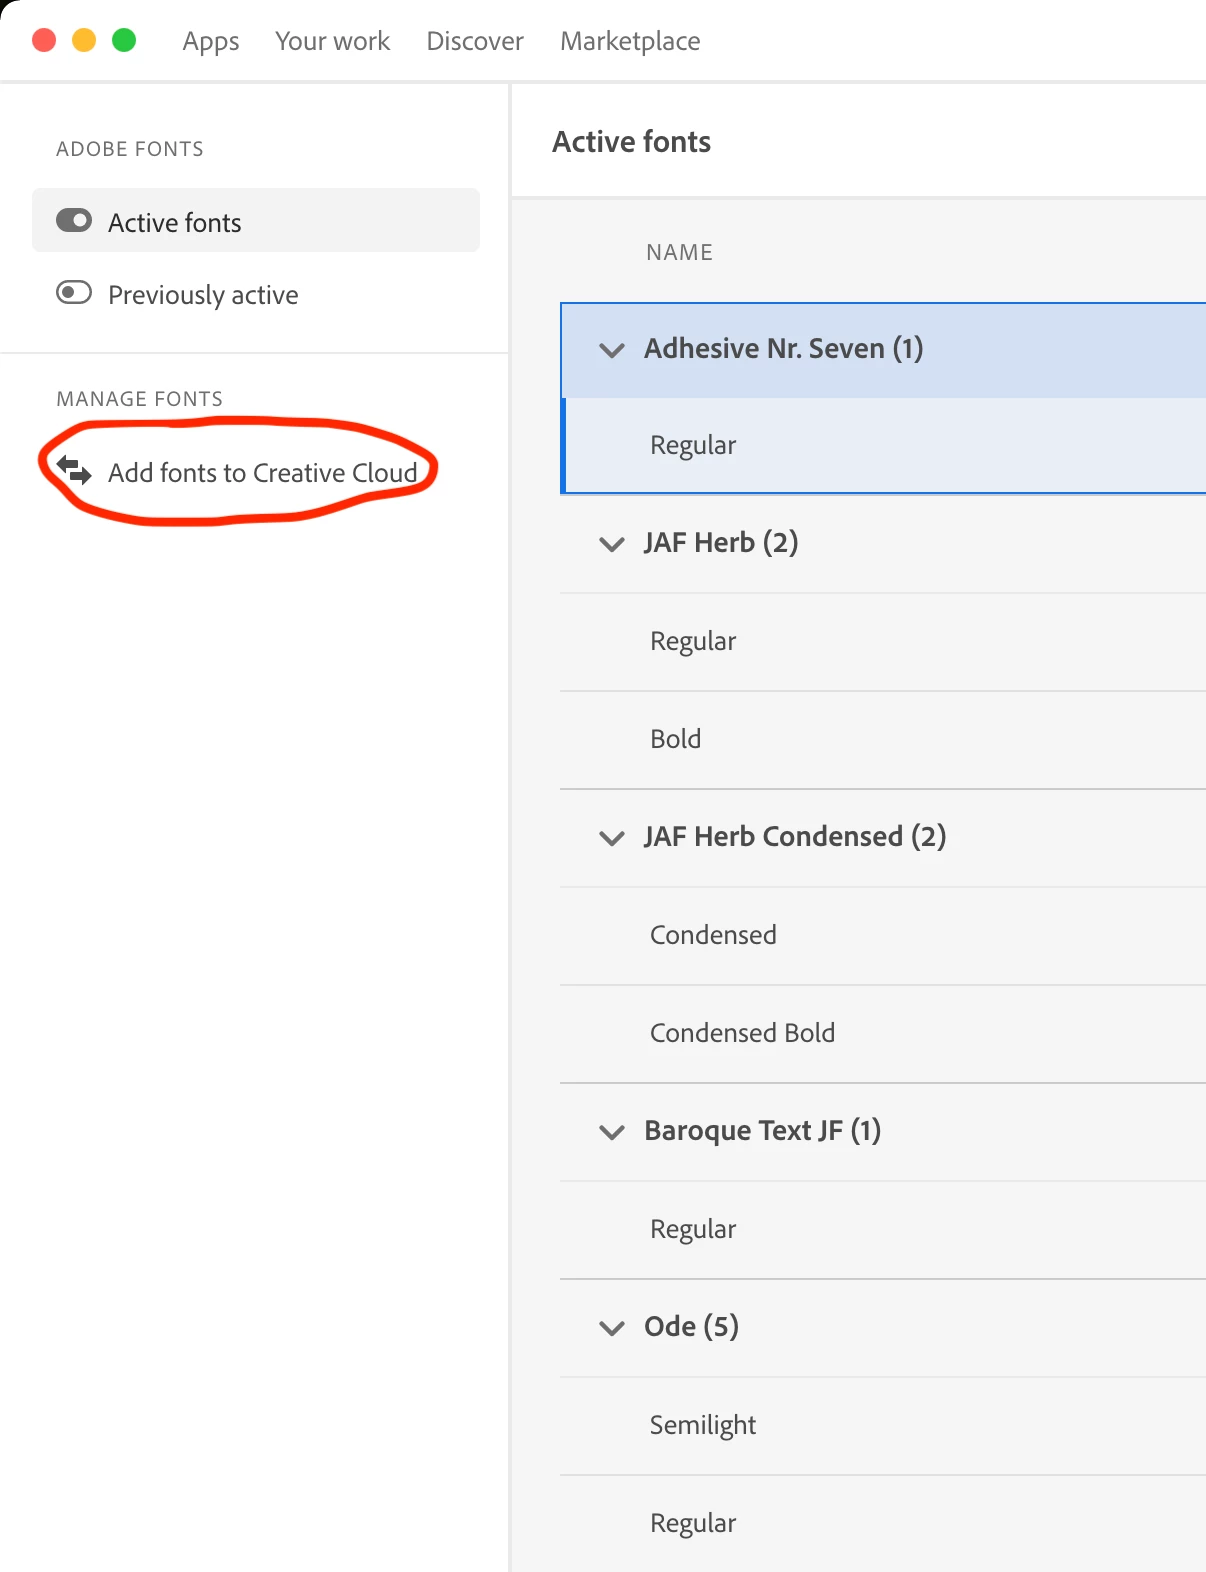The height and width of the screenshot is (1572, 1206).
Task: Collapse JAF Herb Condensed (2) group
Action: click(611, 838)
